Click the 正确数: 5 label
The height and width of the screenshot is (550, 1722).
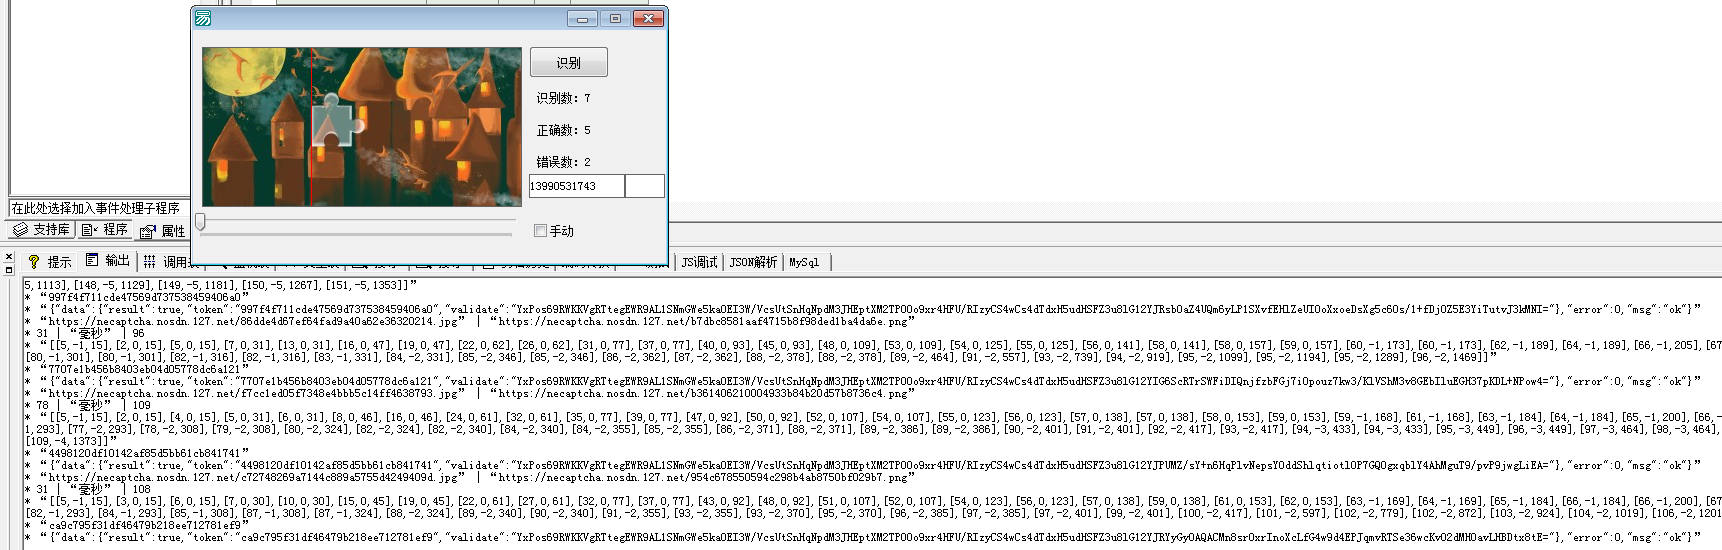[x=563, y=130]
